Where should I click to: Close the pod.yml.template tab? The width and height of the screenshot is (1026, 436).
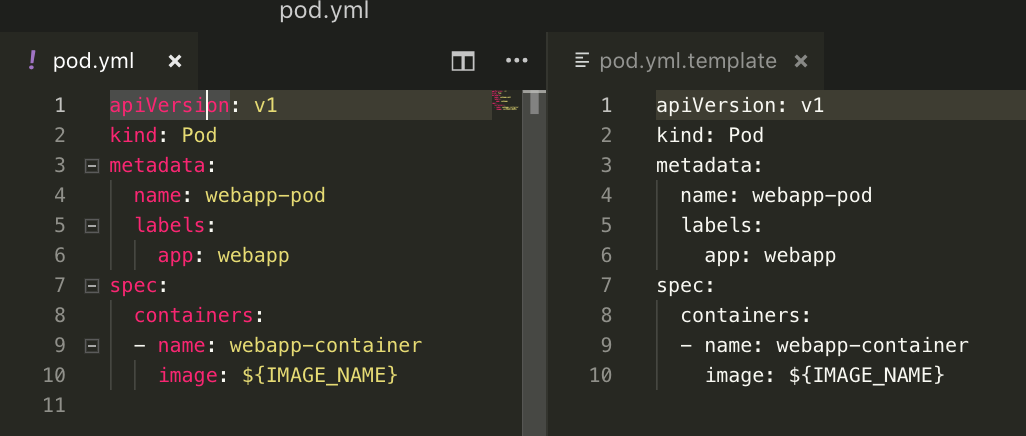(x=800, y=61)
